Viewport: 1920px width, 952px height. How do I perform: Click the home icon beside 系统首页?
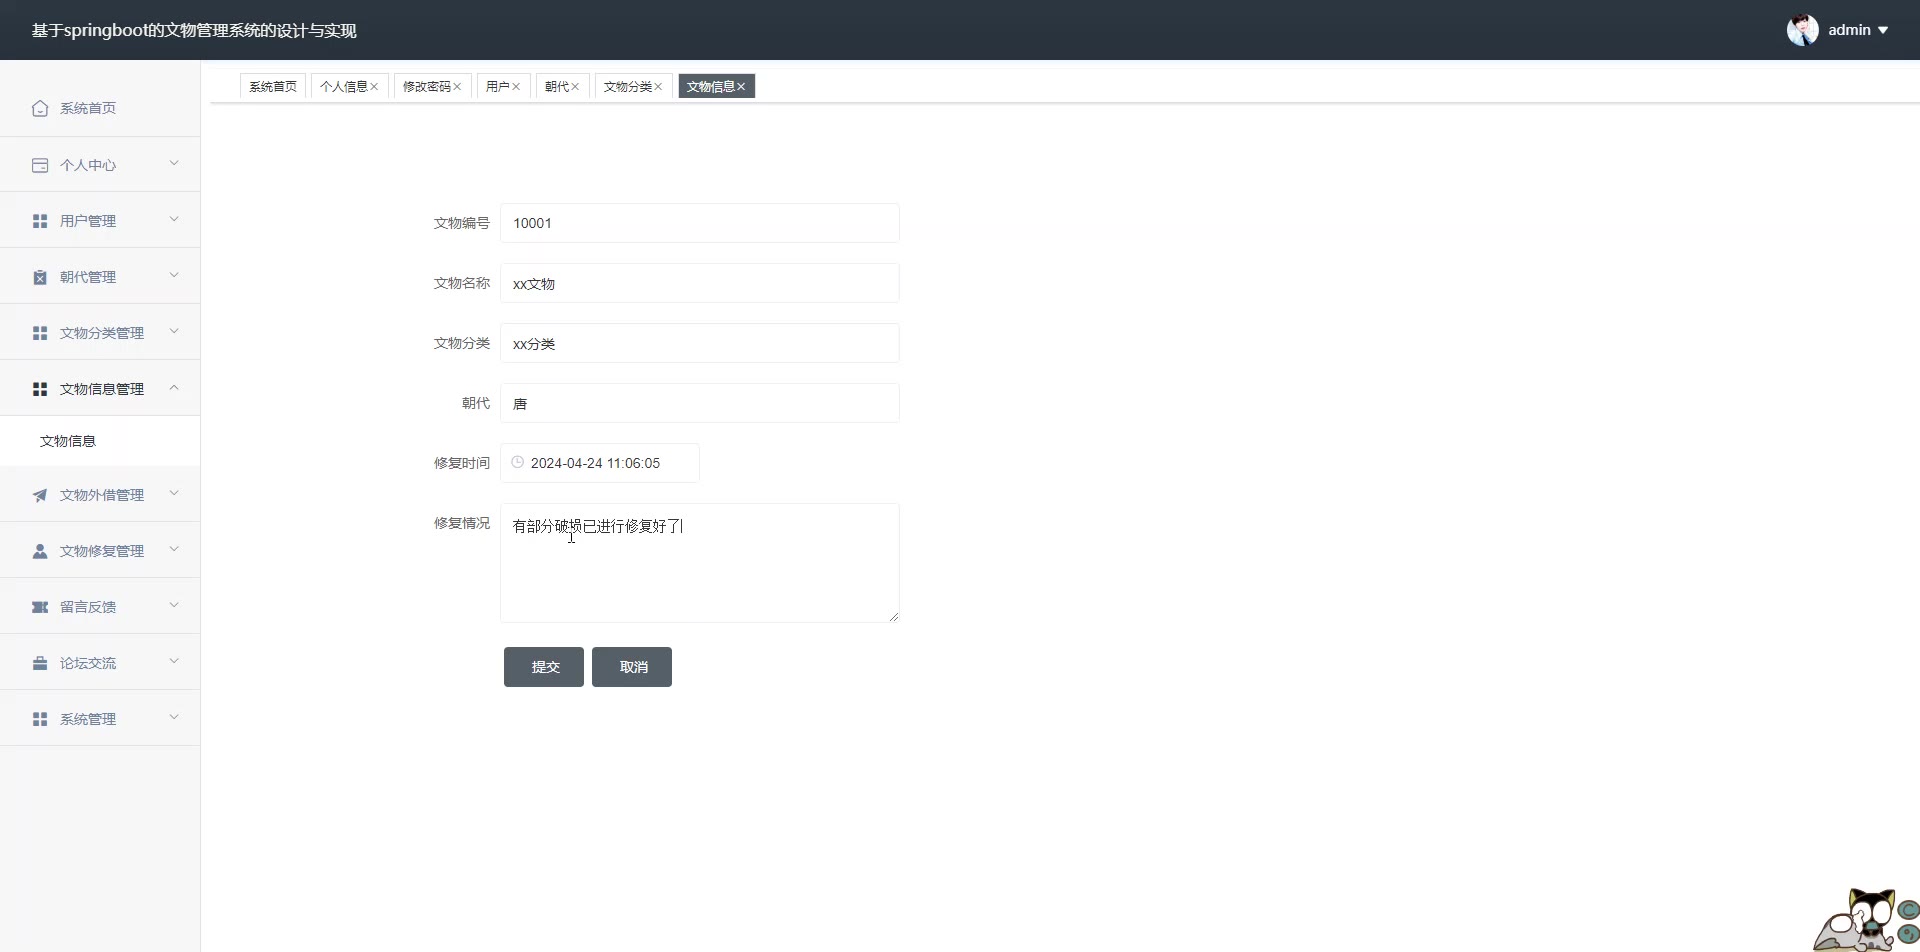point(40,108)
